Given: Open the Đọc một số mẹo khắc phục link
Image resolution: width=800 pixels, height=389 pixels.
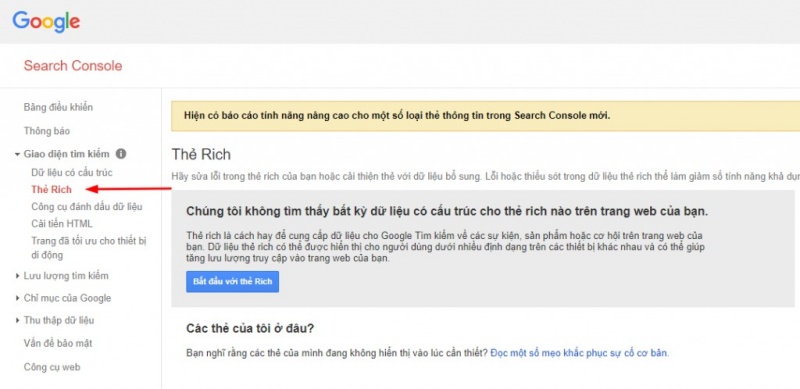Looking at the screenshot, I should (x=579, y=353).
